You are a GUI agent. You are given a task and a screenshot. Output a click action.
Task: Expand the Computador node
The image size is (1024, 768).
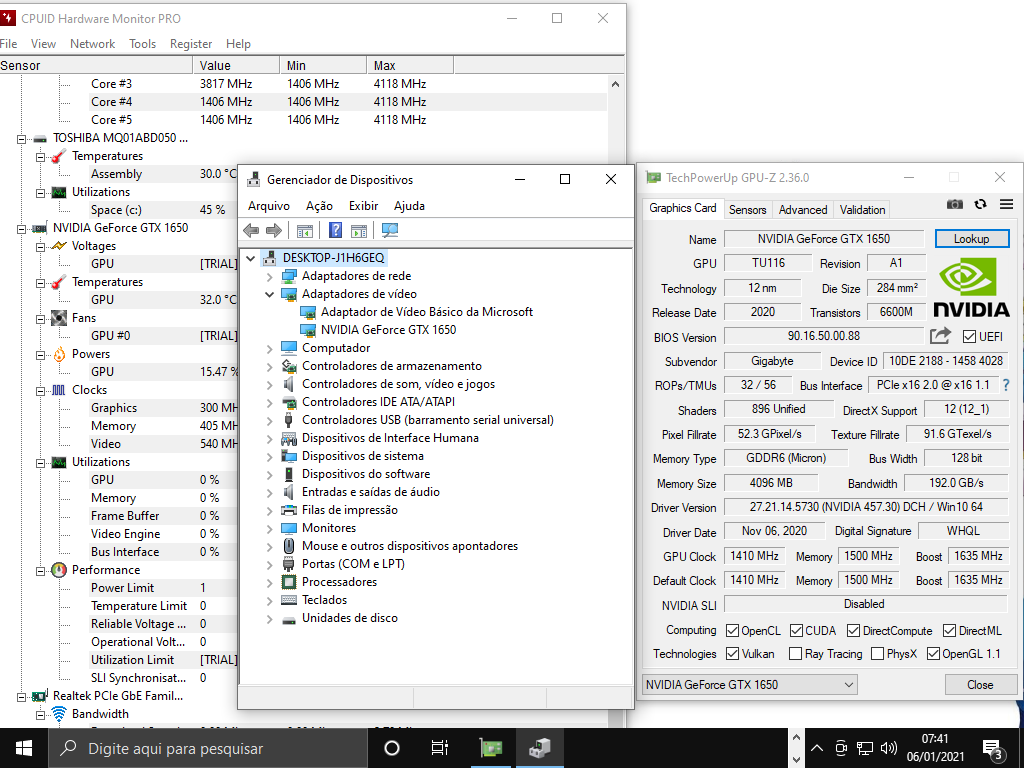(x=269, y=349)
